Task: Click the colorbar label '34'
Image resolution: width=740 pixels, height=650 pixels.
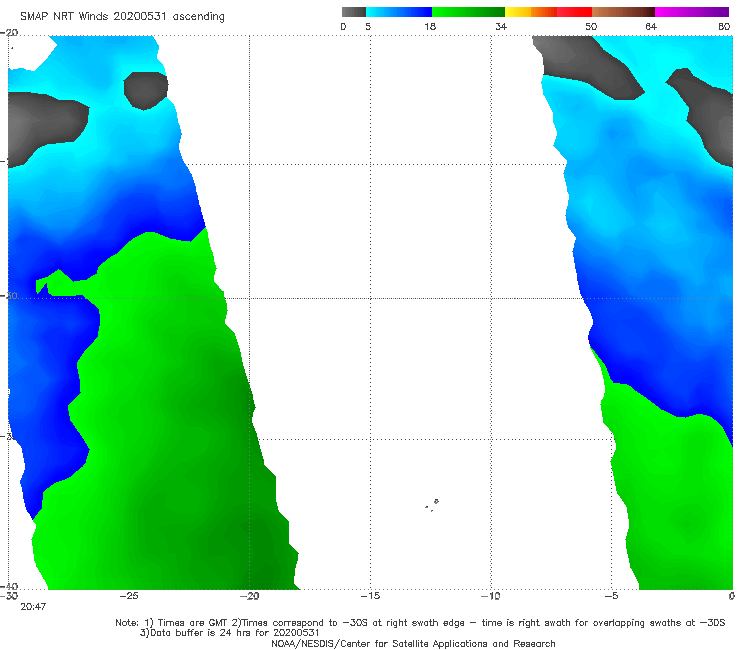Action: click(x=501, y=27)
